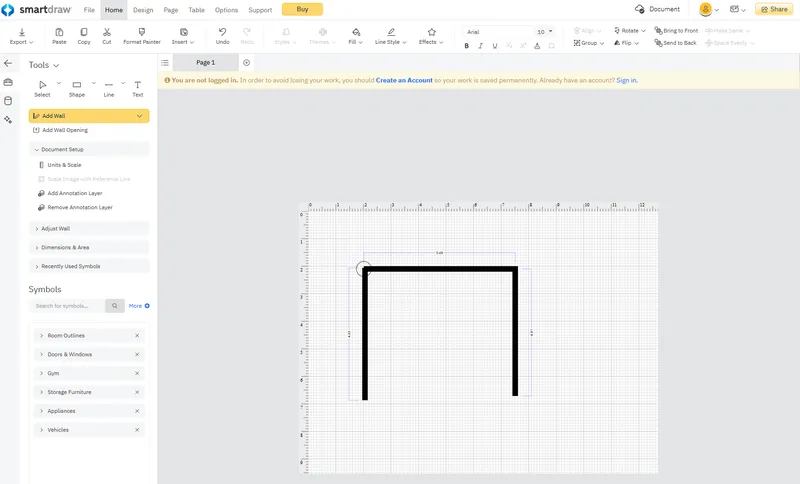This screenshot has height=484, width=800.
Task: Activate the Format Painter tool
Action: coord(142,36)
